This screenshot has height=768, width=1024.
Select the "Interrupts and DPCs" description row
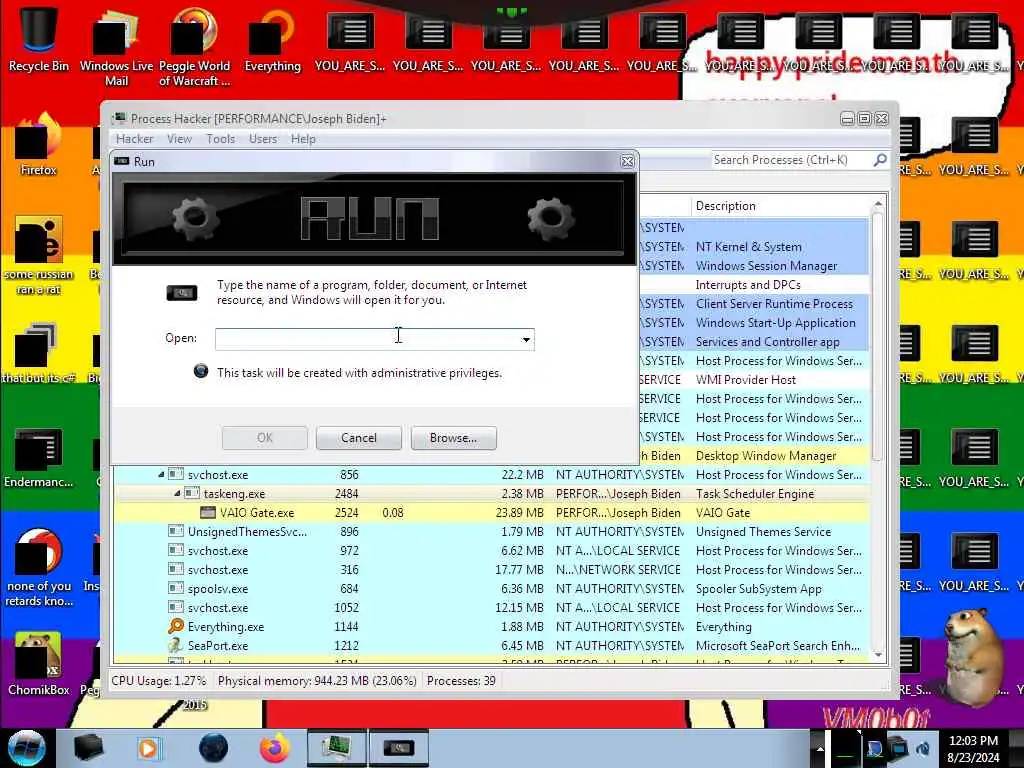point(754,285)
